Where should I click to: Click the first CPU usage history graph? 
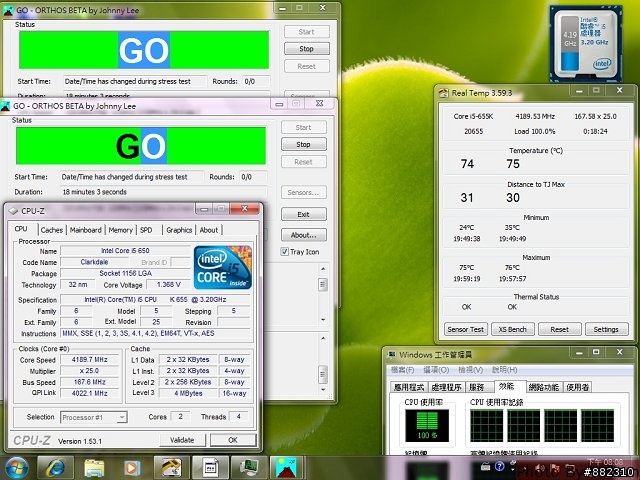click(x=487, y=426)
